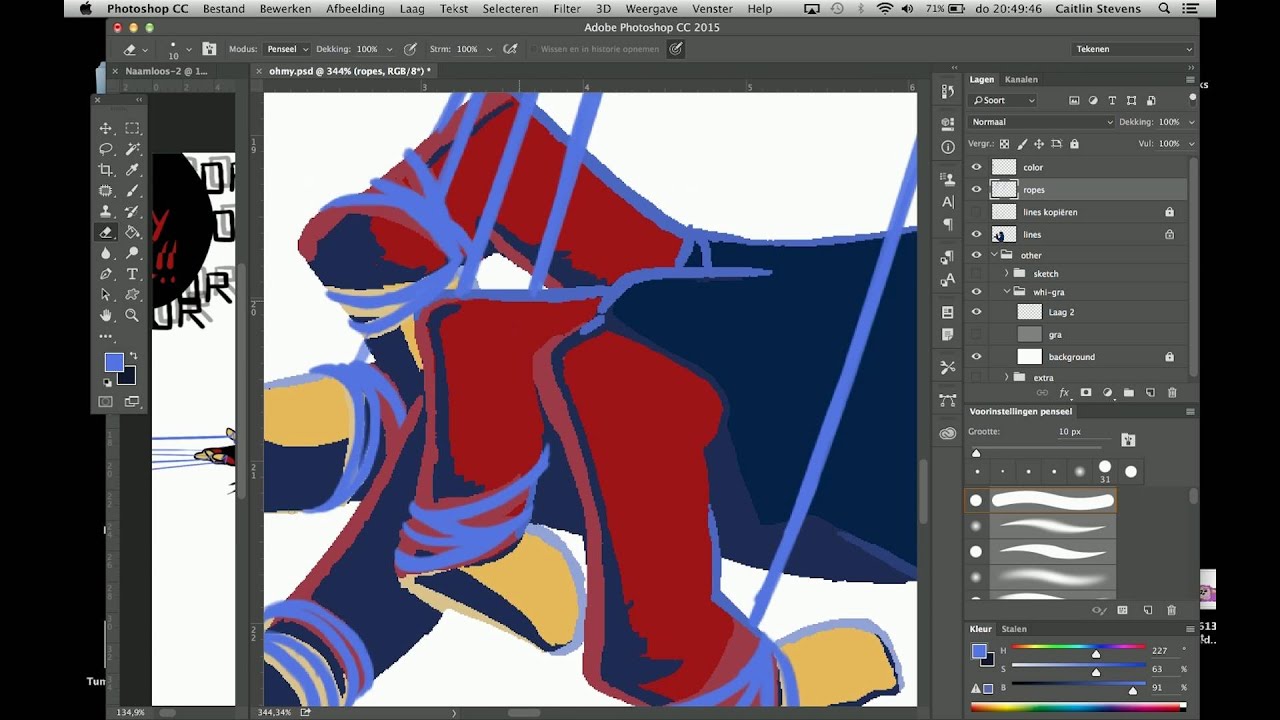Select the Clone Stamp tool

coord(106,212)
